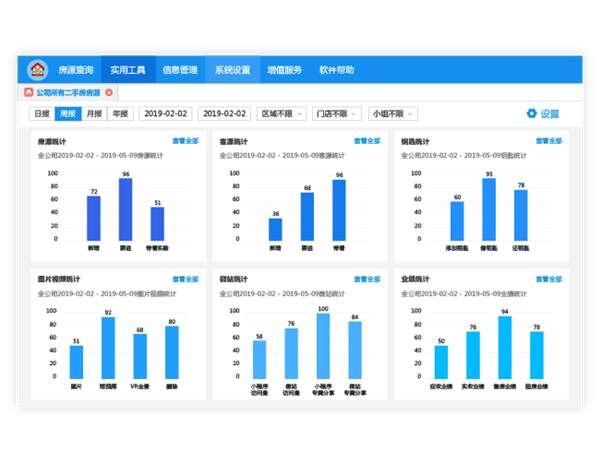This screenshot has width=600, height=462.
Task: Click 查看全部 in the 房源统计 card
Action: click(186, 142)
